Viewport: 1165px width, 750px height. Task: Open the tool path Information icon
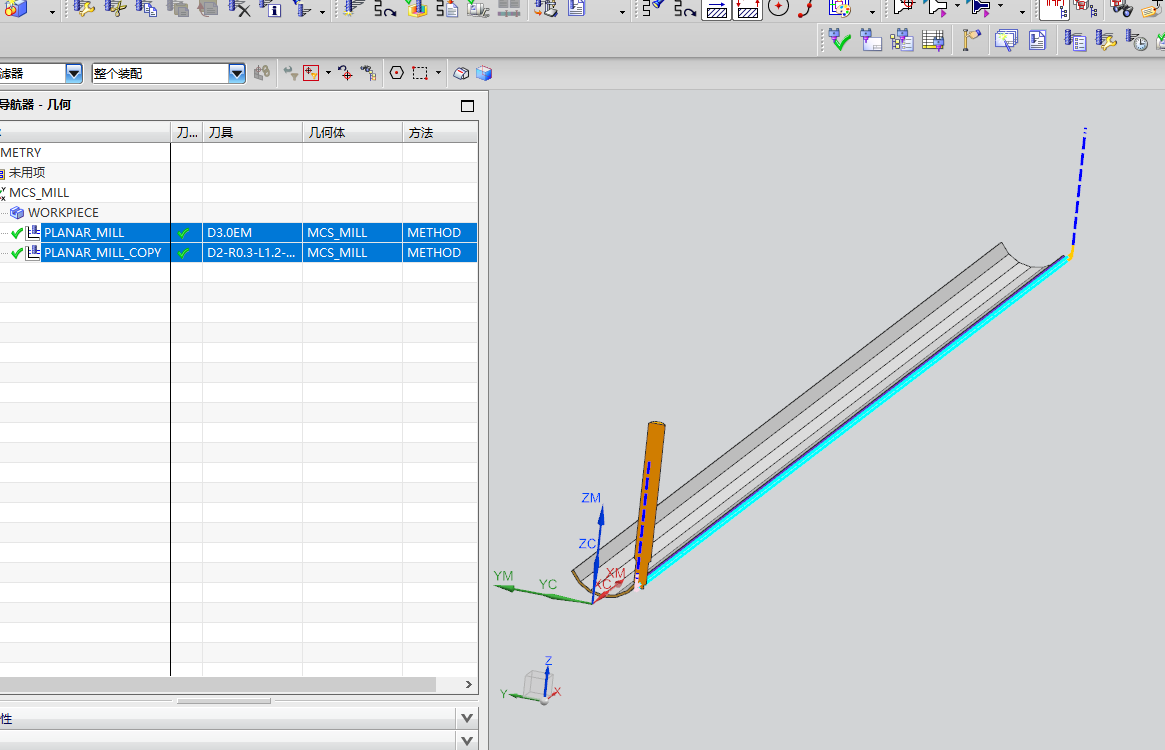point(271,9)
